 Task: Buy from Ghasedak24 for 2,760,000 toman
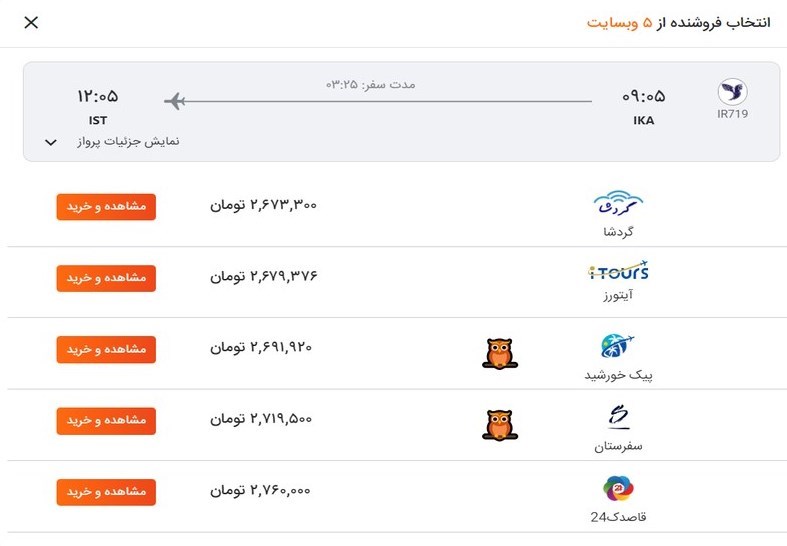point(106,492)
